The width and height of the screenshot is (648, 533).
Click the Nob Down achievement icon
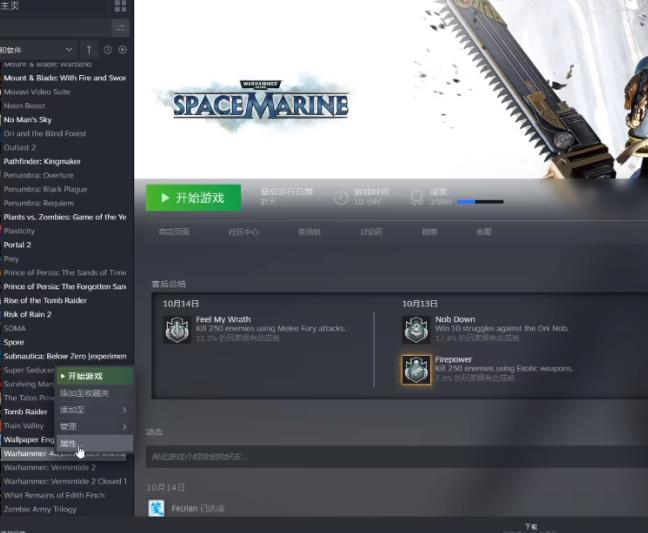[x=416, y=329]
